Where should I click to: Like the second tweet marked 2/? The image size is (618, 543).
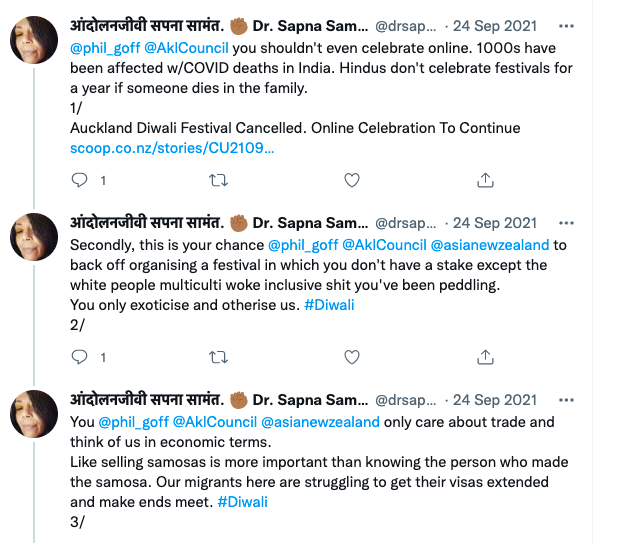[352, 356]
